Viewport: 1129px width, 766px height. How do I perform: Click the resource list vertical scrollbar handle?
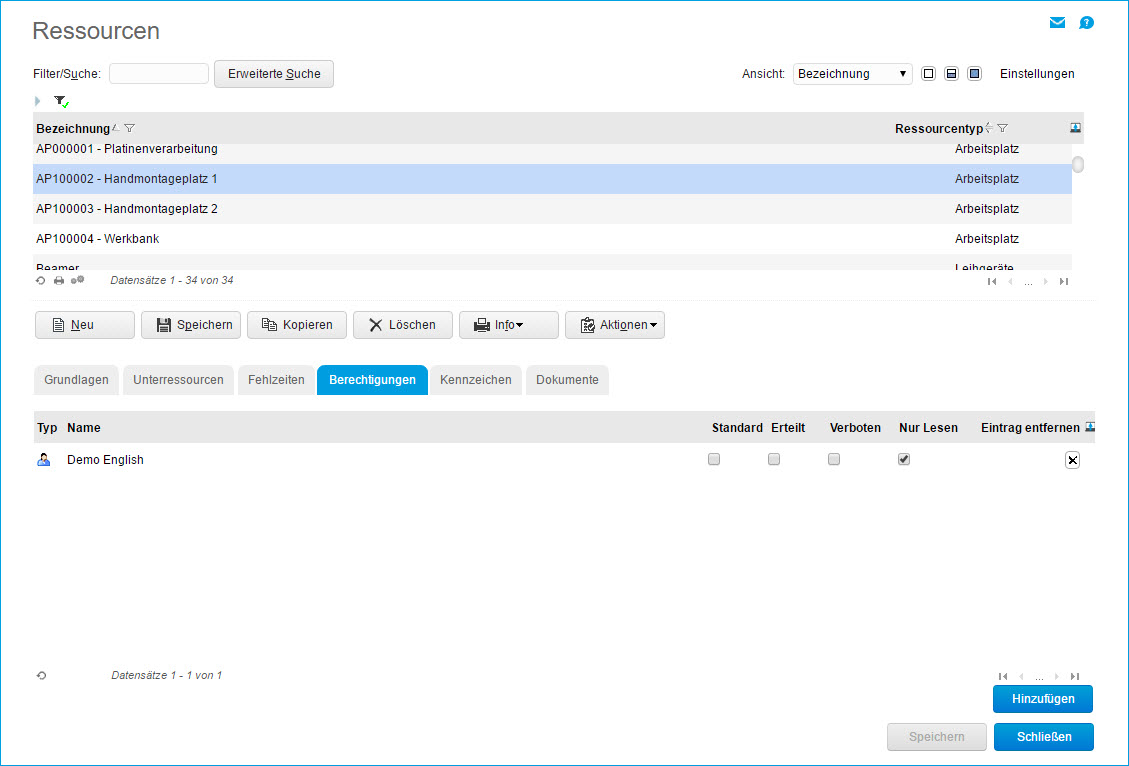pos(1078,165)
